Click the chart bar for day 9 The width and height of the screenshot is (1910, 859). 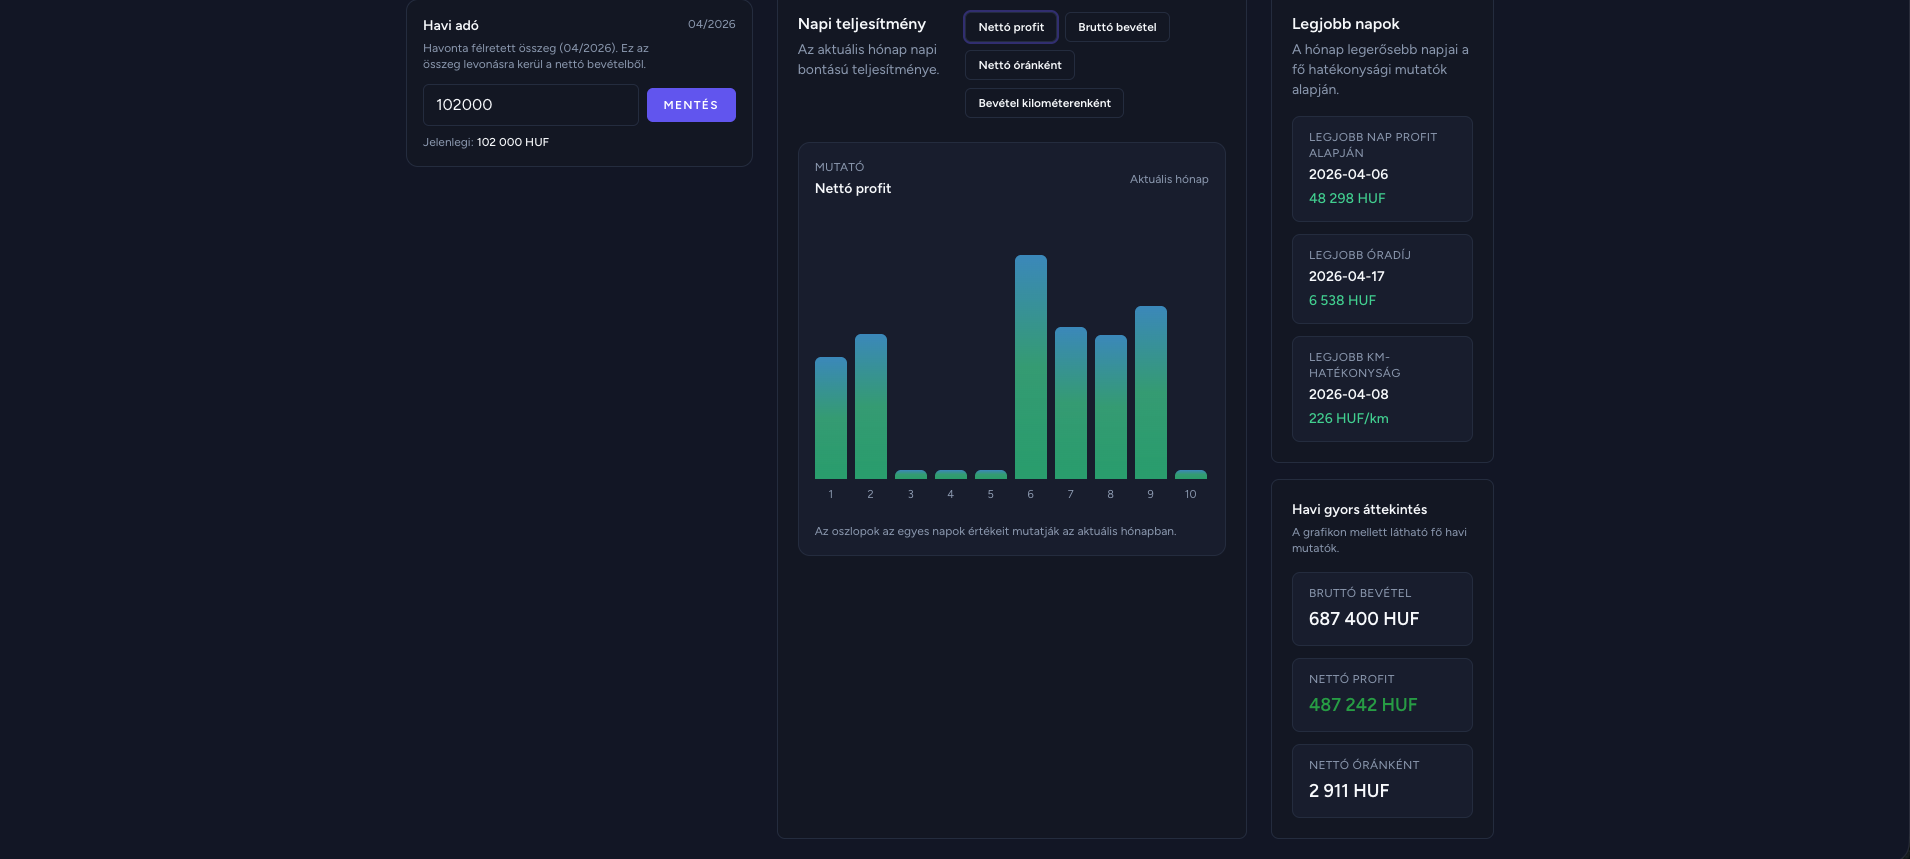click(1151, 392)
